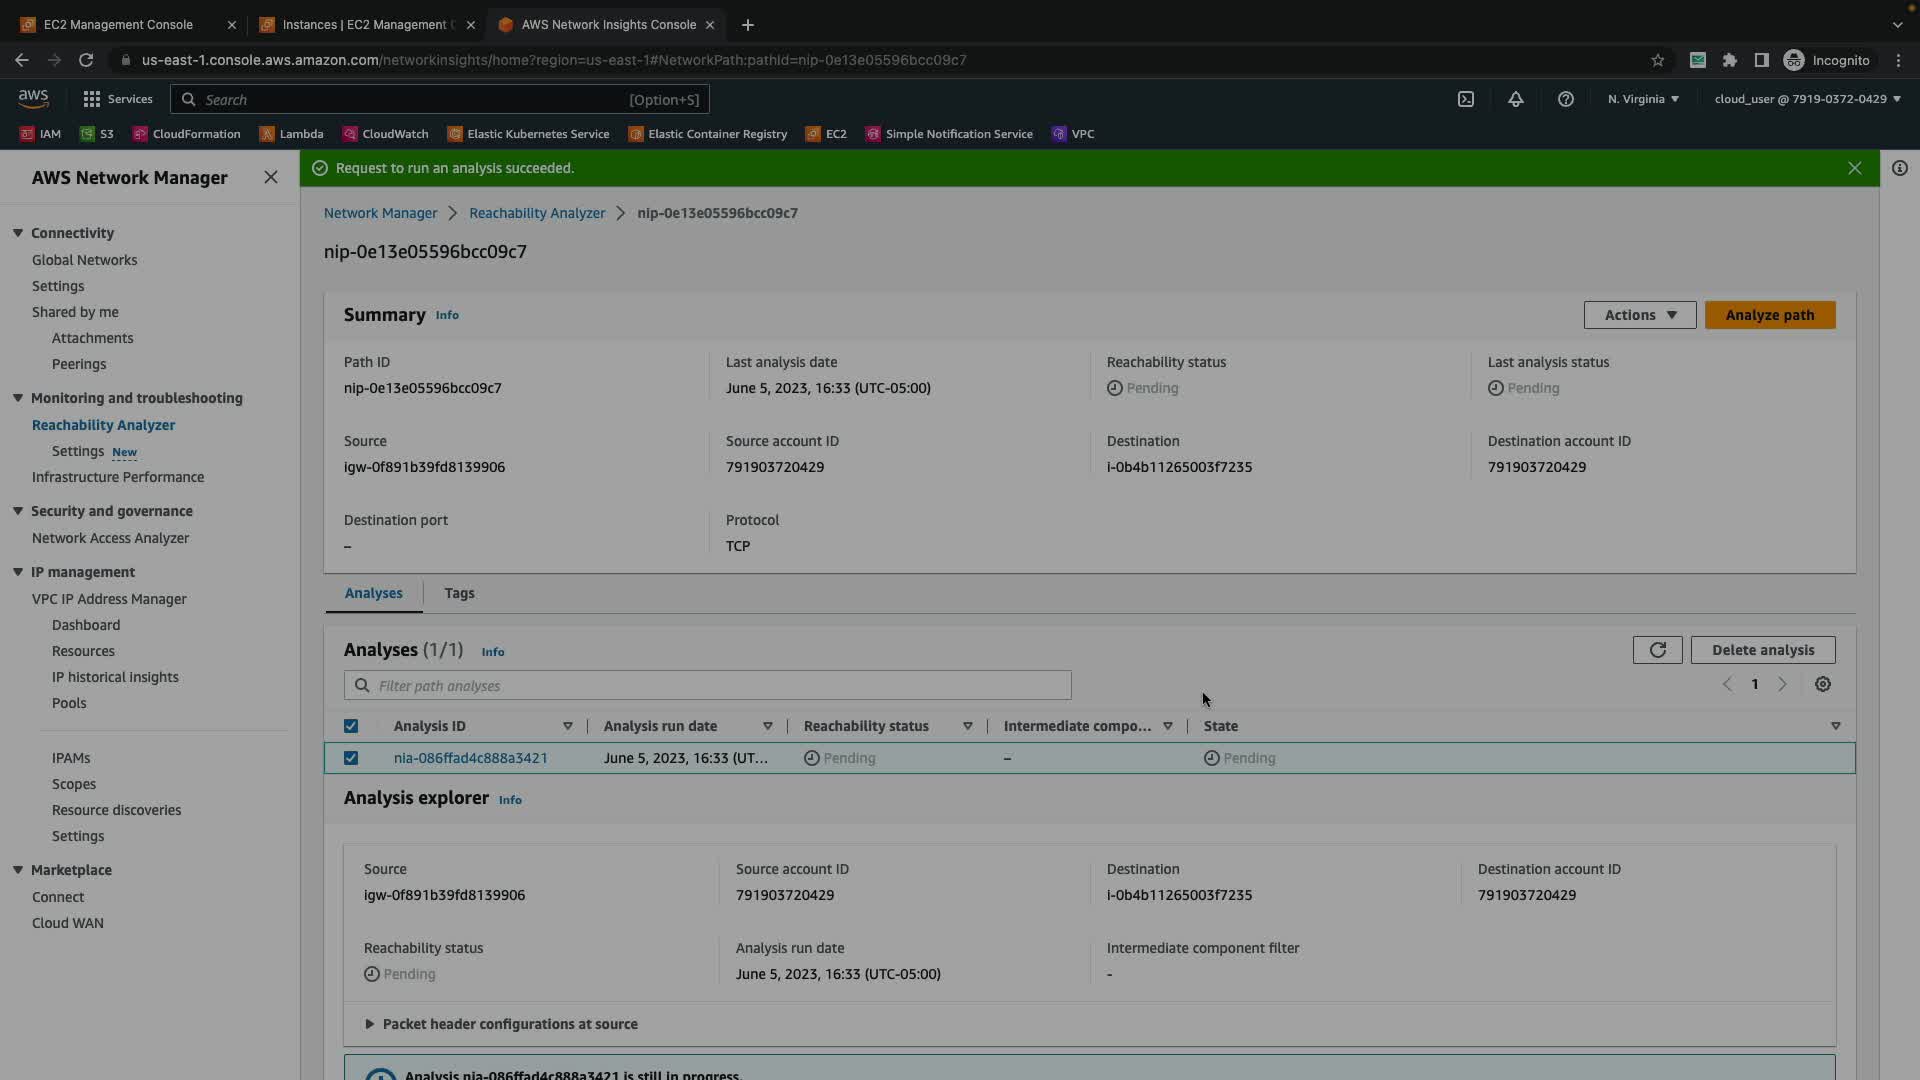This screenshot has height=1080, width=1920.
Task: Open the notifications bell icon
Action: (x=1516, y=99)
